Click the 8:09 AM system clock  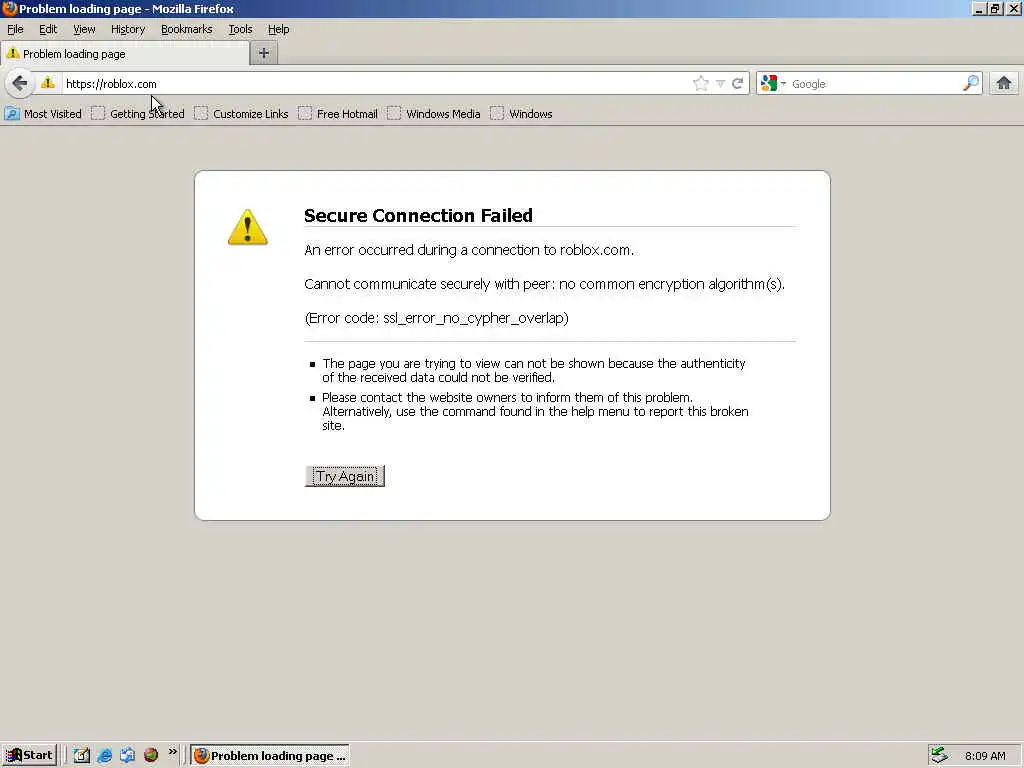pyautogui.click(x=985, y=756)
